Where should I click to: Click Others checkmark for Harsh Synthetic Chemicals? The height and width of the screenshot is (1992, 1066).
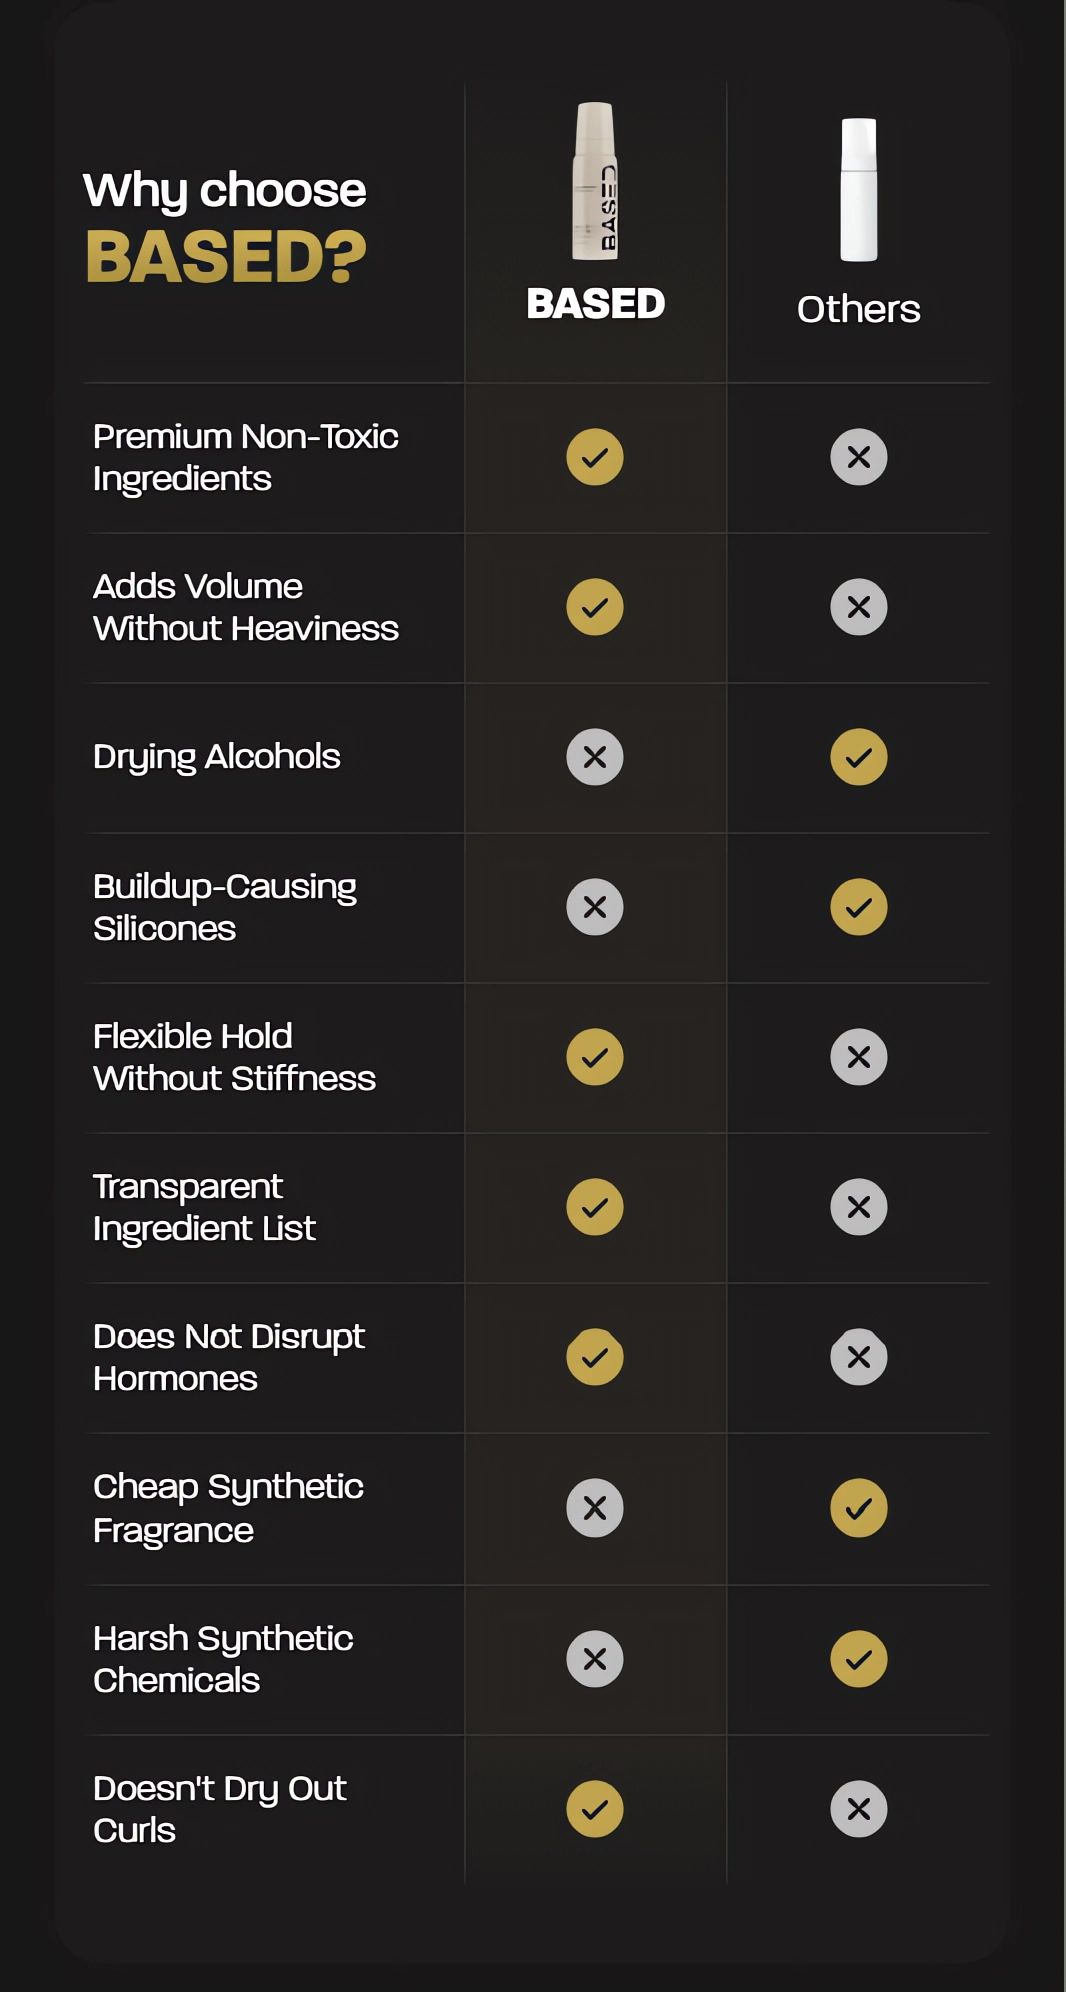(x=859, y=1659)
